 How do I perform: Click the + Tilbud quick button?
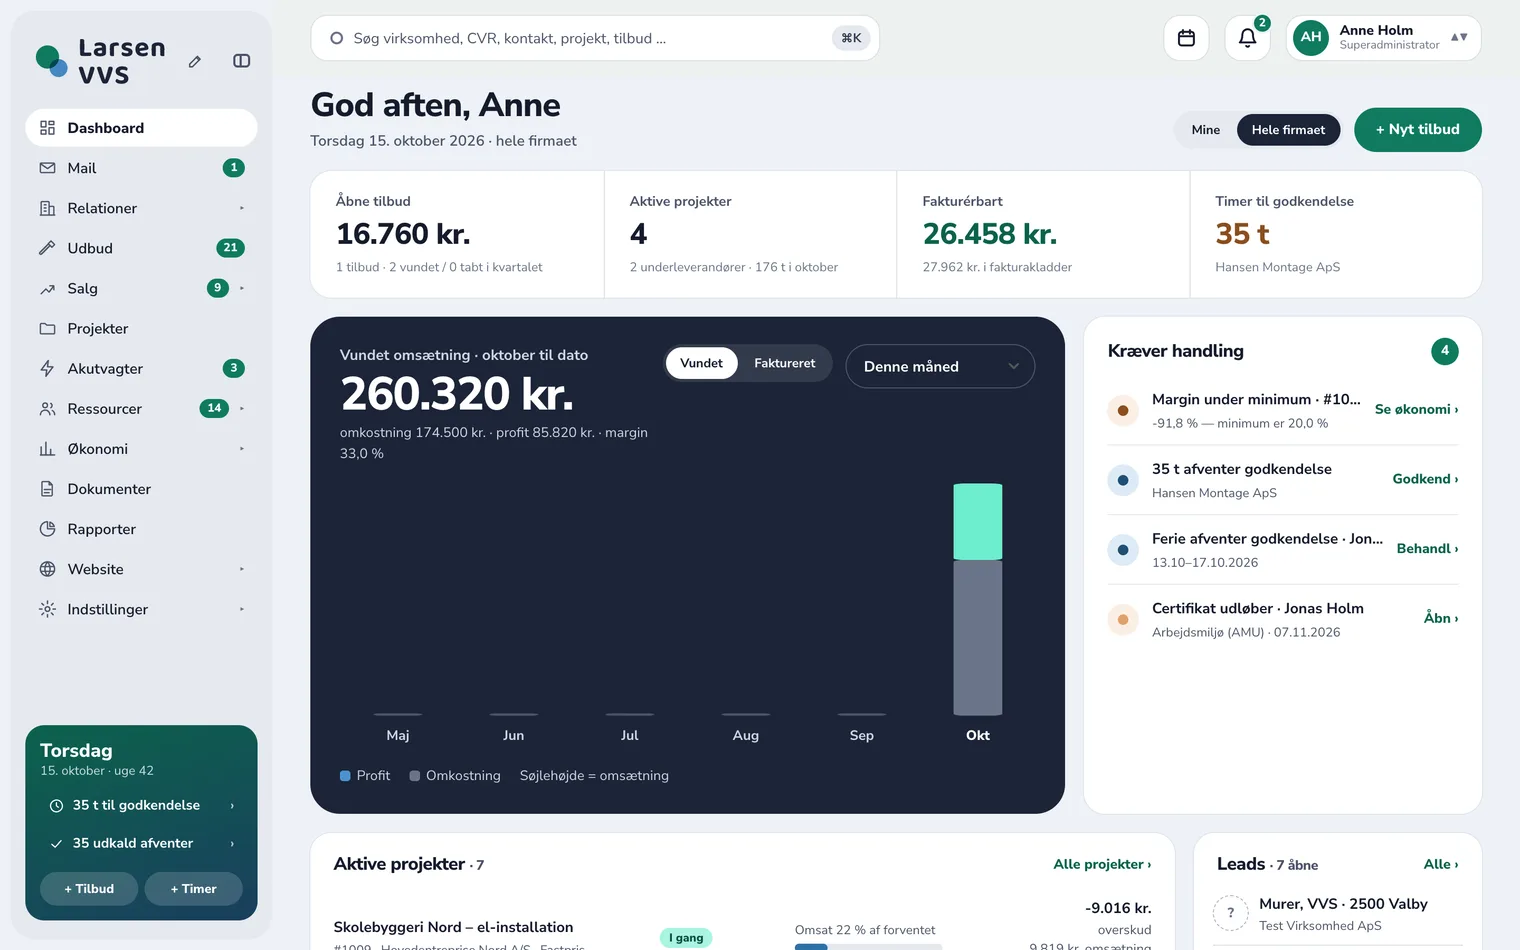pos(89,889)
